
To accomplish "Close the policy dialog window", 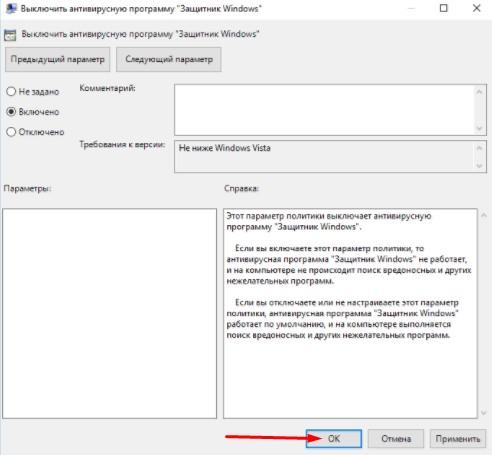I will click(x=477, y=8).
